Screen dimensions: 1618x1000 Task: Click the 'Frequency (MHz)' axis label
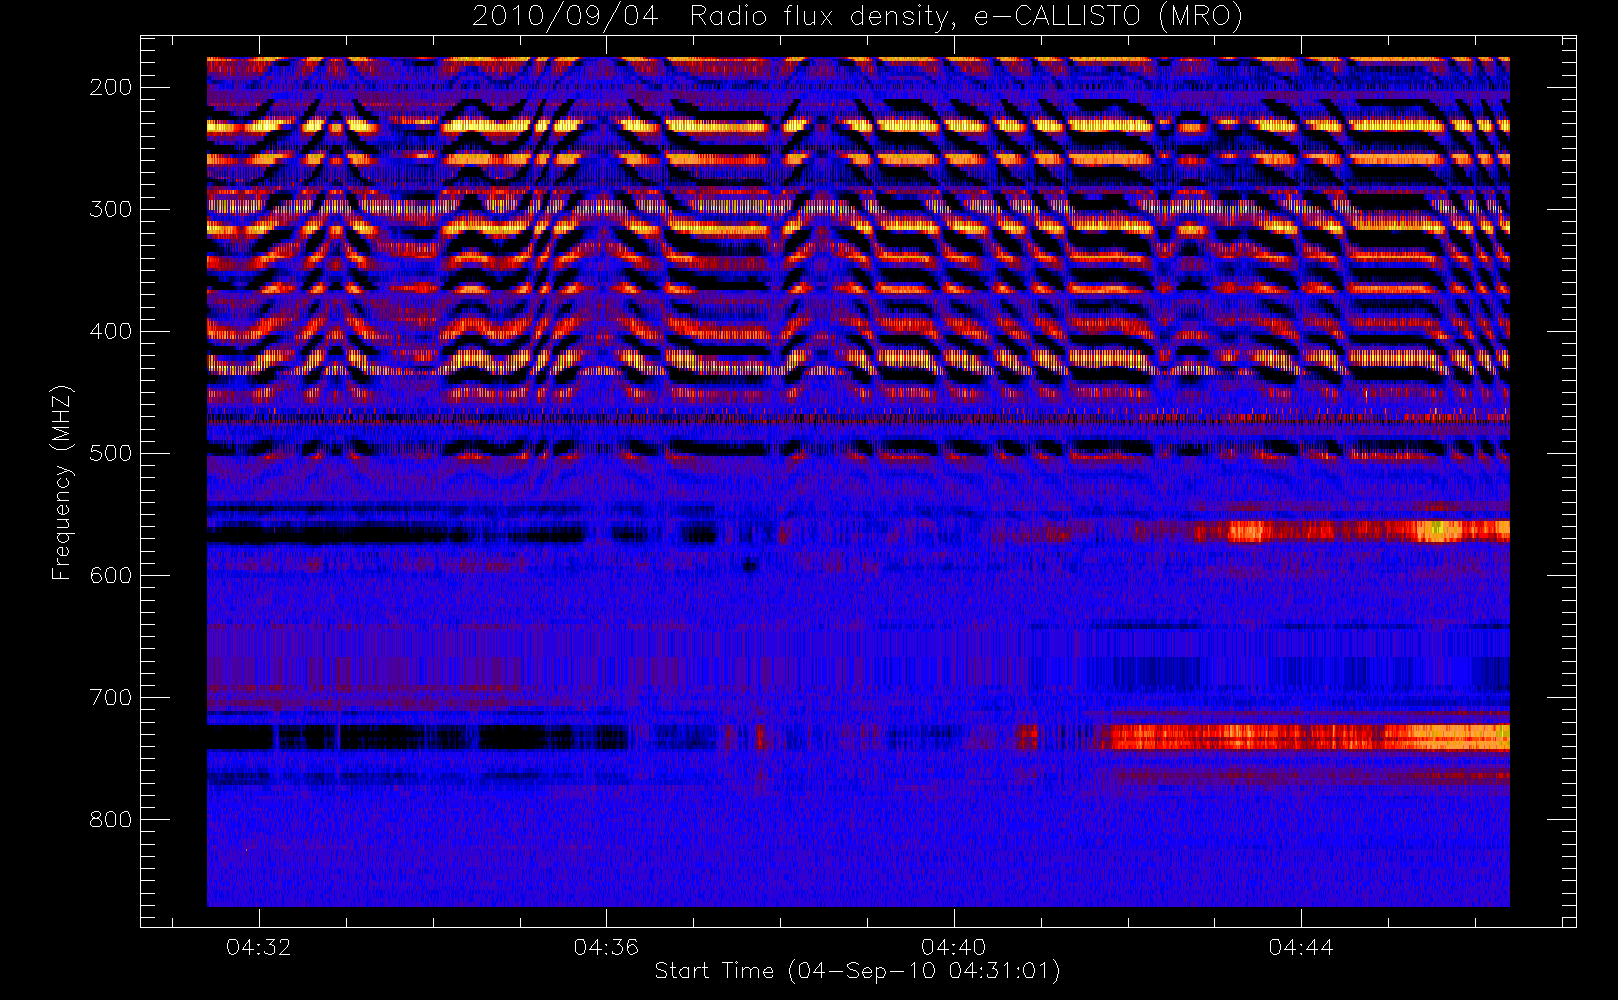[x=62, y=483]
